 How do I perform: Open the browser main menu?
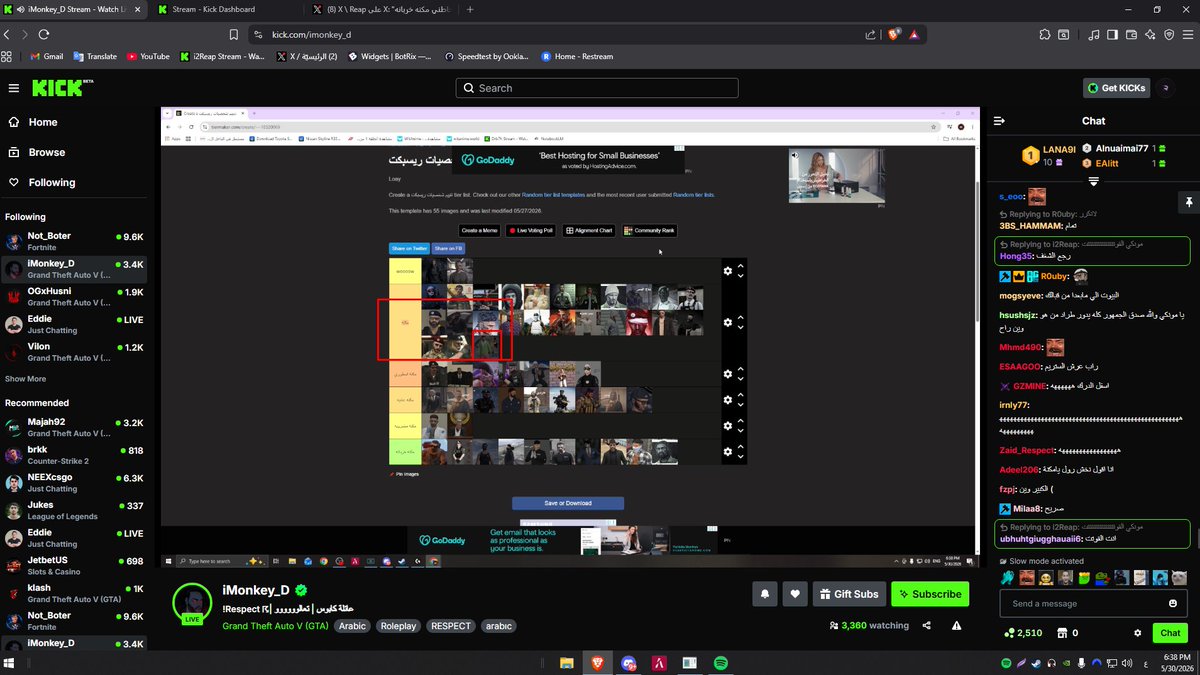coord(1187,34)
